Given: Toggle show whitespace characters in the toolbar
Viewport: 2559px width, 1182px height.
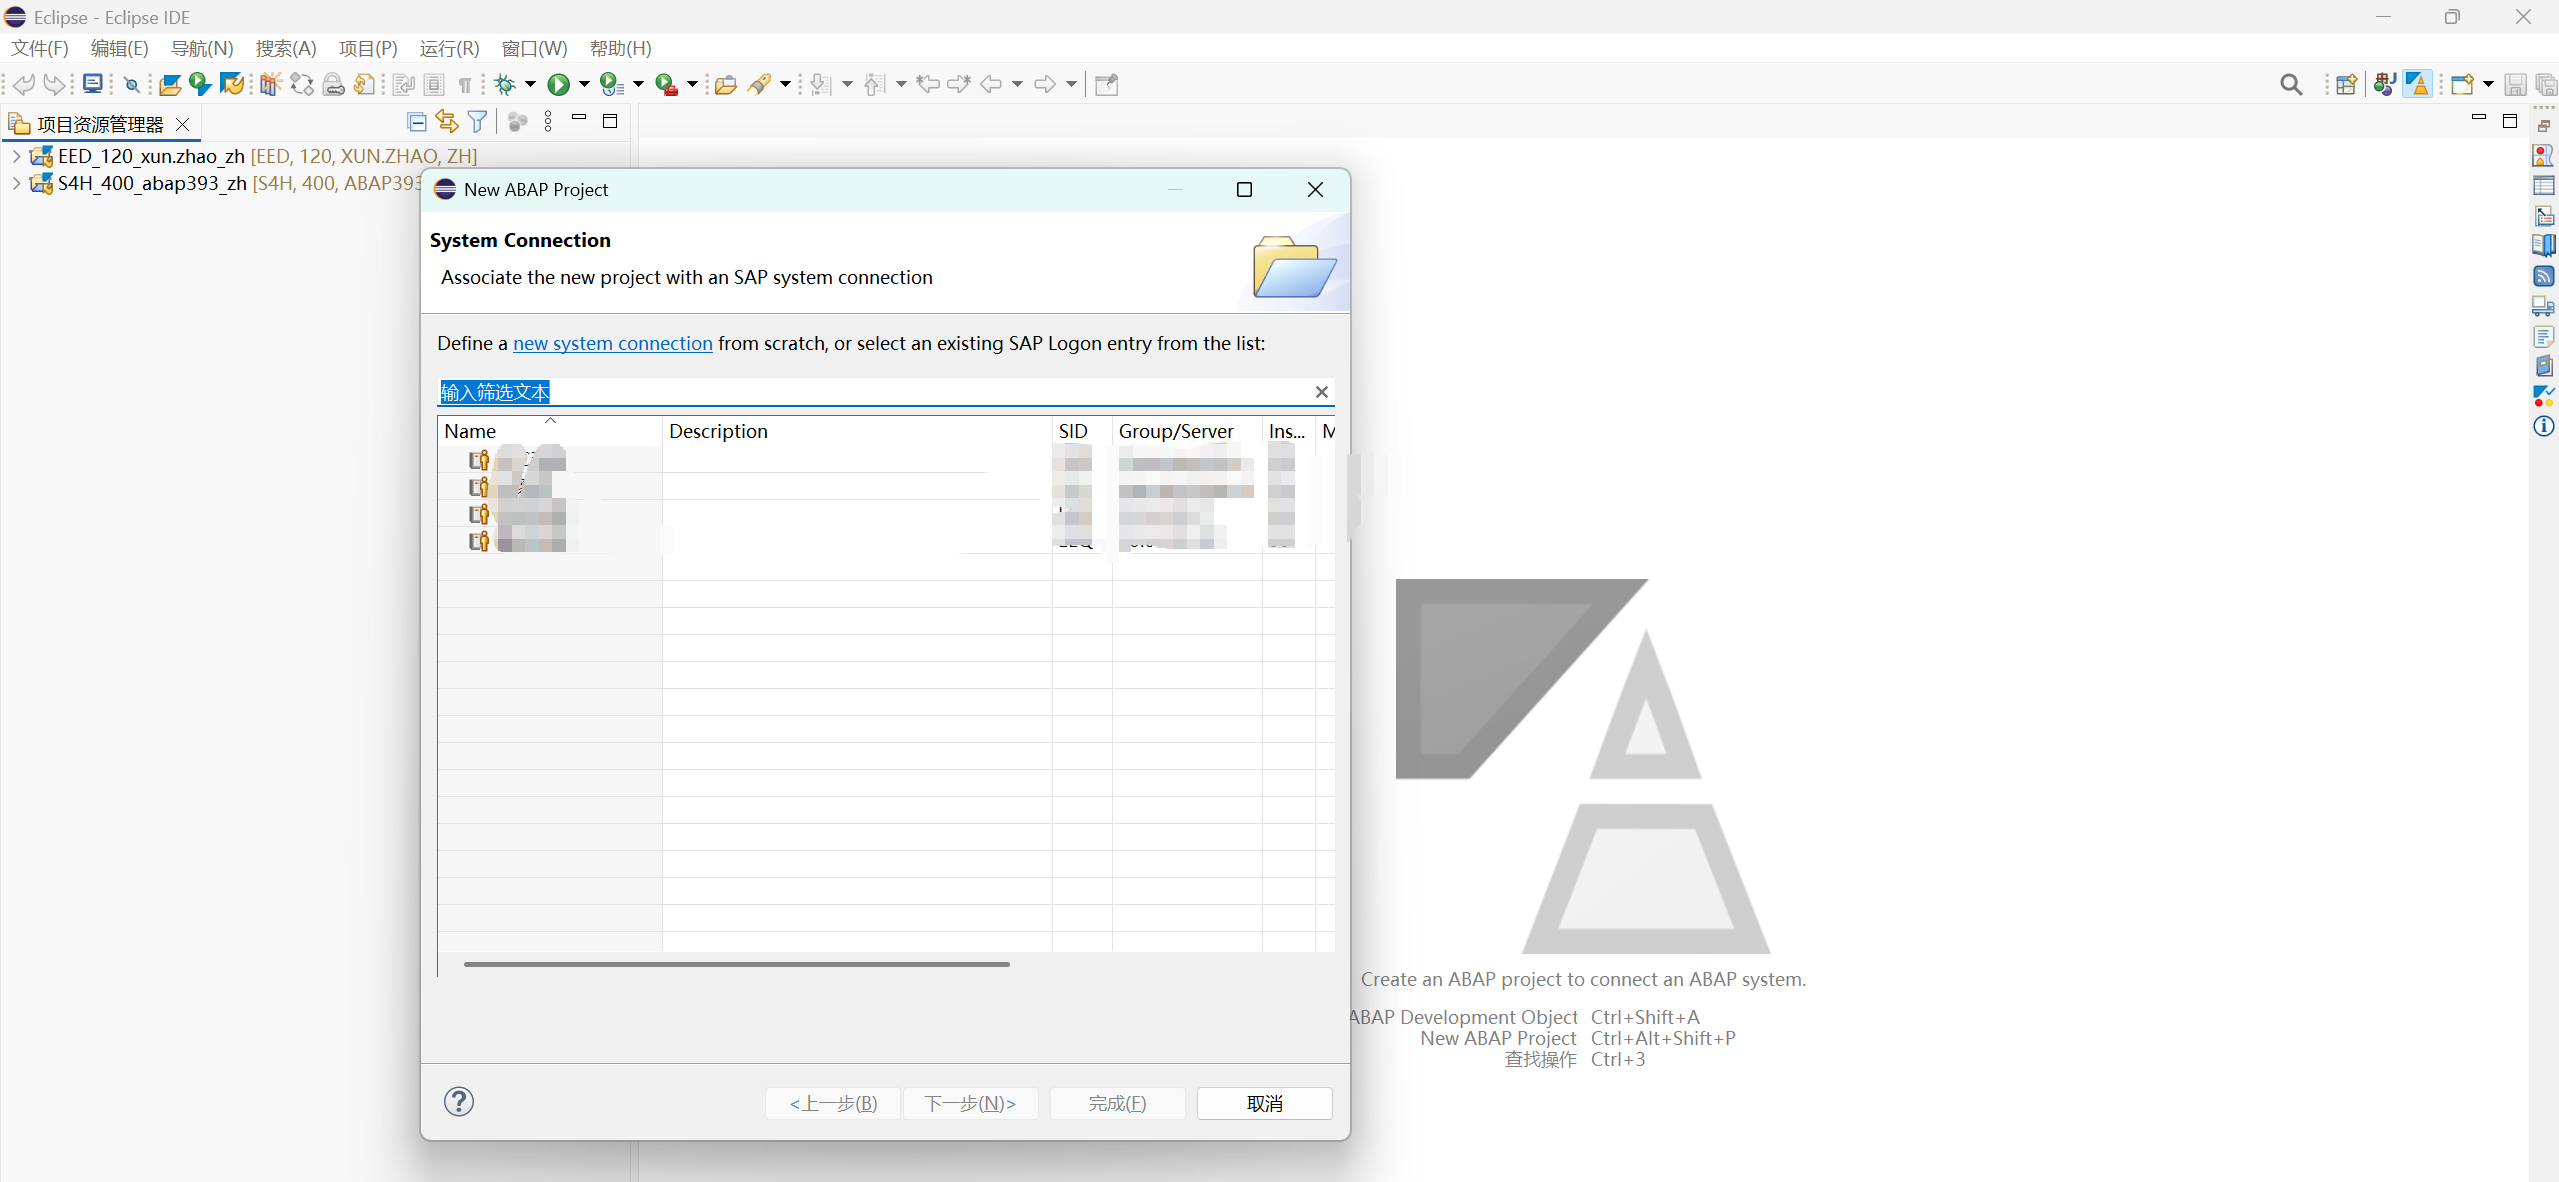Looking at the screenshot, I should pyautogui.click(x=465, y=84).
